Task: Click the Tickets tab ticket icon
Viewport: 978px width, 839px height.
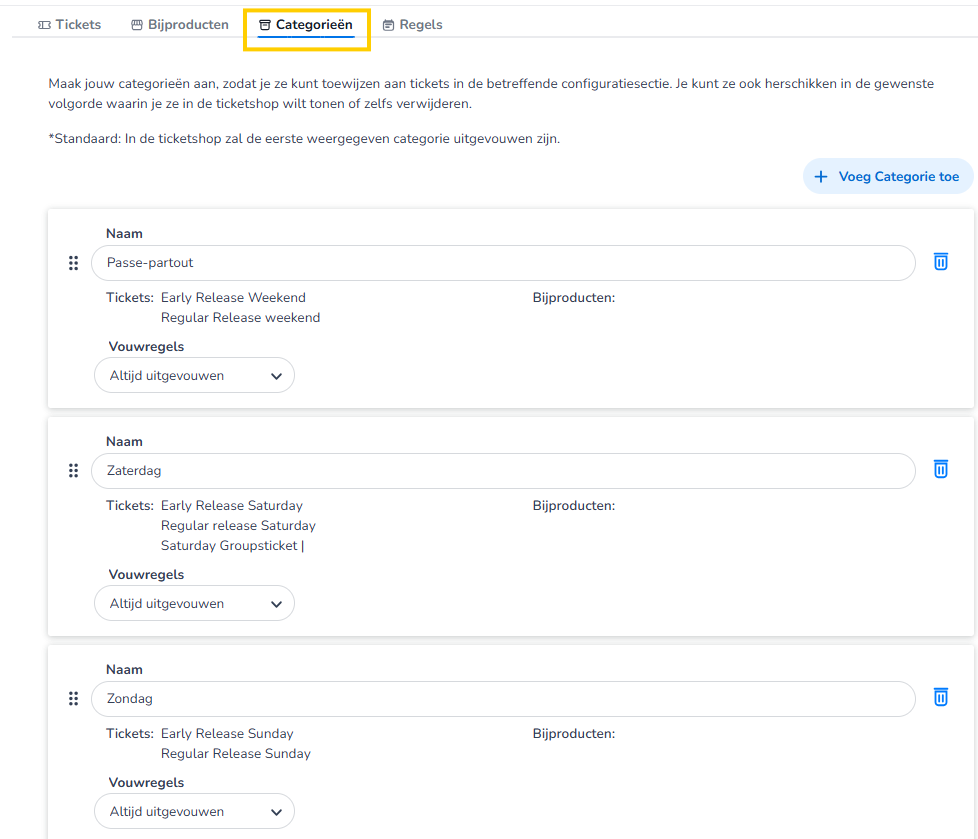Action: (x=44, y=25)
